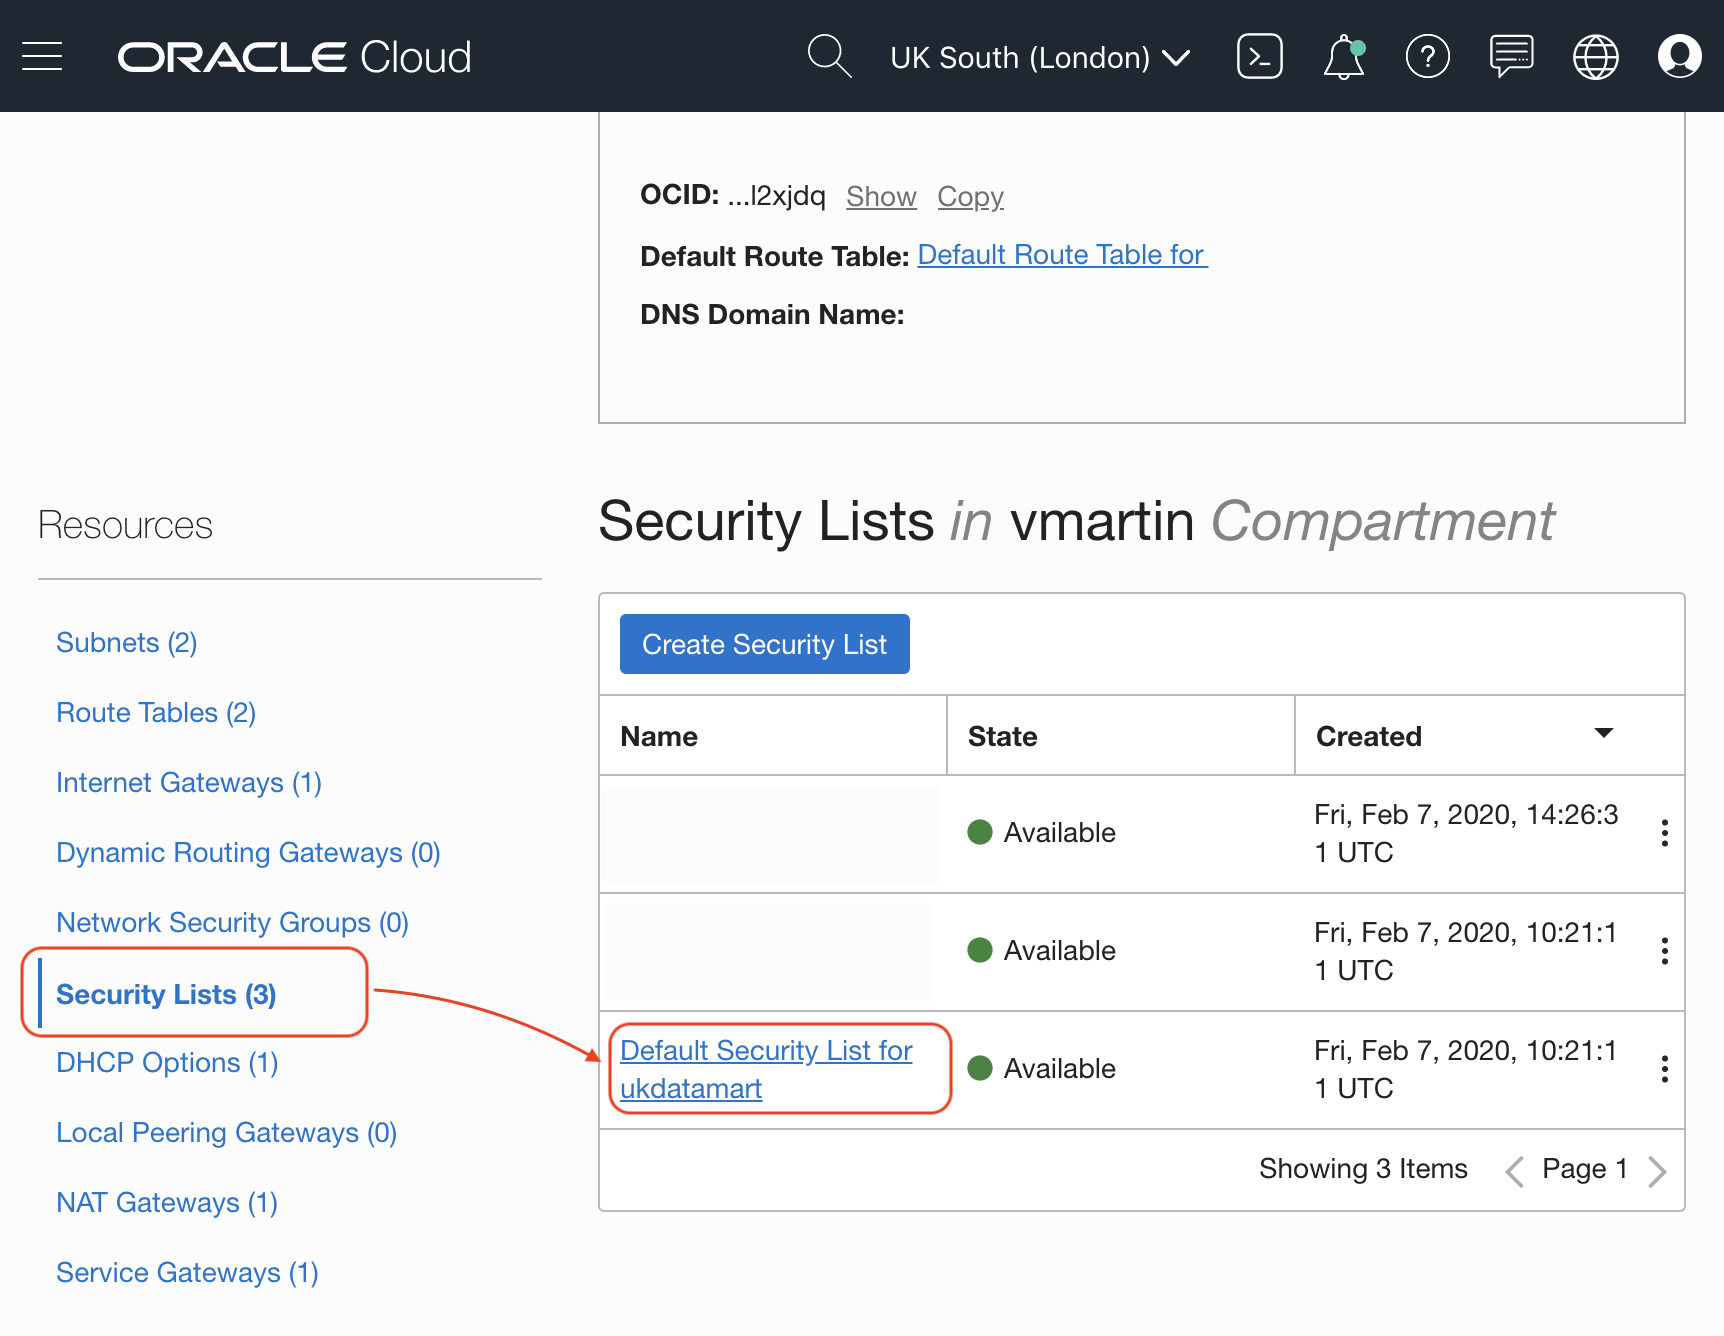Select Service Gateways (1) resource

(187, 1273)
